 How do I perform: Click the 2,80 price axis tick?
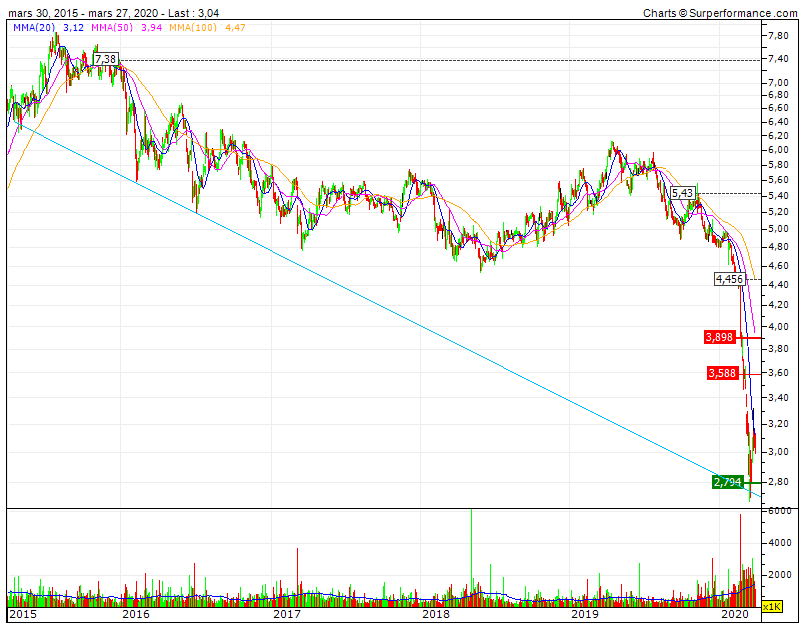pos(778,481)
